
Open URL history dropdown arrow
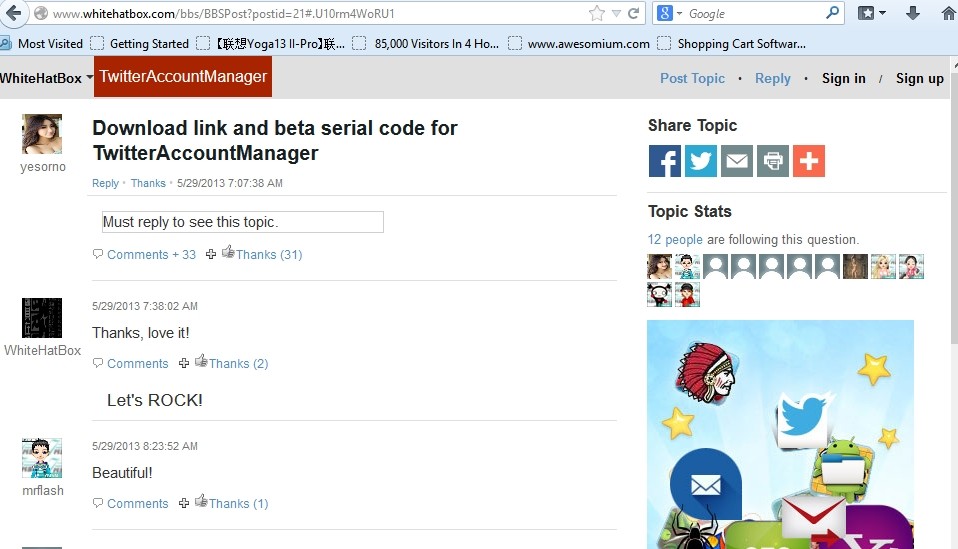tap(616, 14)
